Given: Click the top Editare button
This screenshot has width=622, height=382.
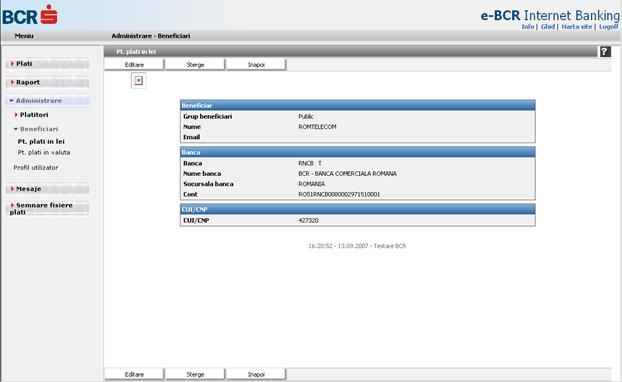Looking at the screenshot, I should pyautogui.click(x=134, y=65).
